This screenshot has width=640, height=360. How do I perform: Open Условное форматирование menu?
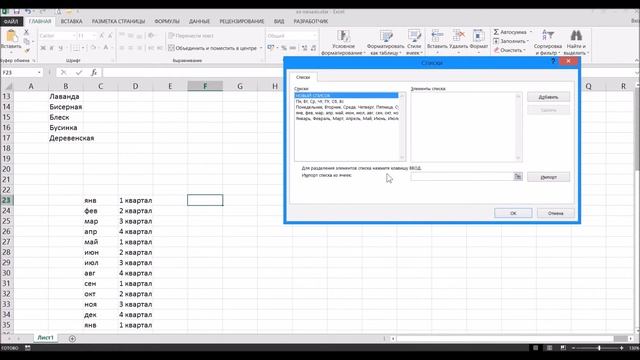coord(343,42)
